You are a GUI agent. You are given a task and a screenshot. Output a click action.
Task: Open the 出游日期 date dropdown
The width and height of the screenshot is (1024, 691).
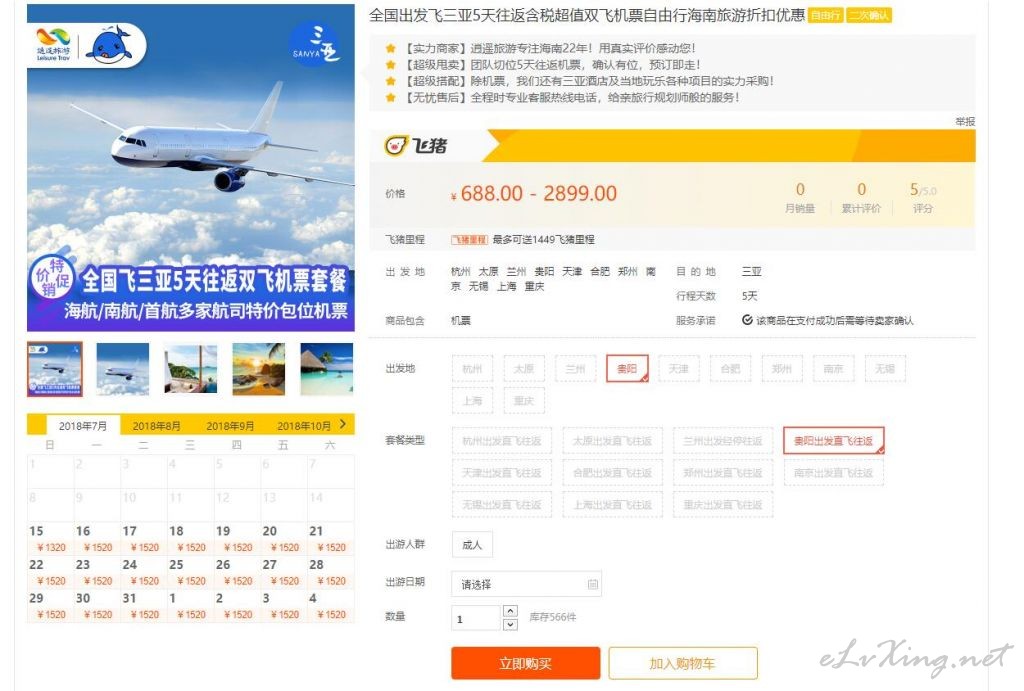click(x=526, y=584)
